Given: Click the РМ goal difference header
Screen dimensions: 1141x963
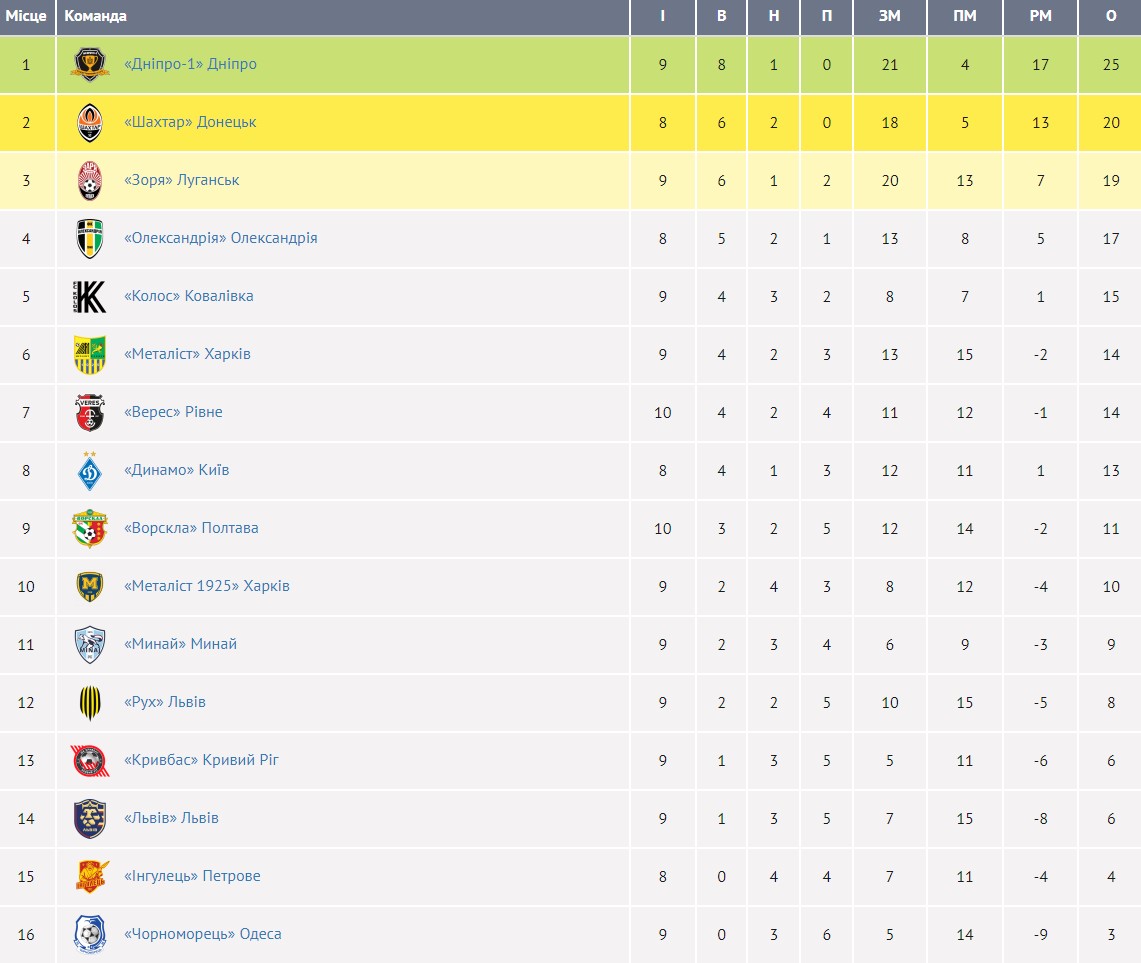Looking at the screenshot, I should 1040,16.
